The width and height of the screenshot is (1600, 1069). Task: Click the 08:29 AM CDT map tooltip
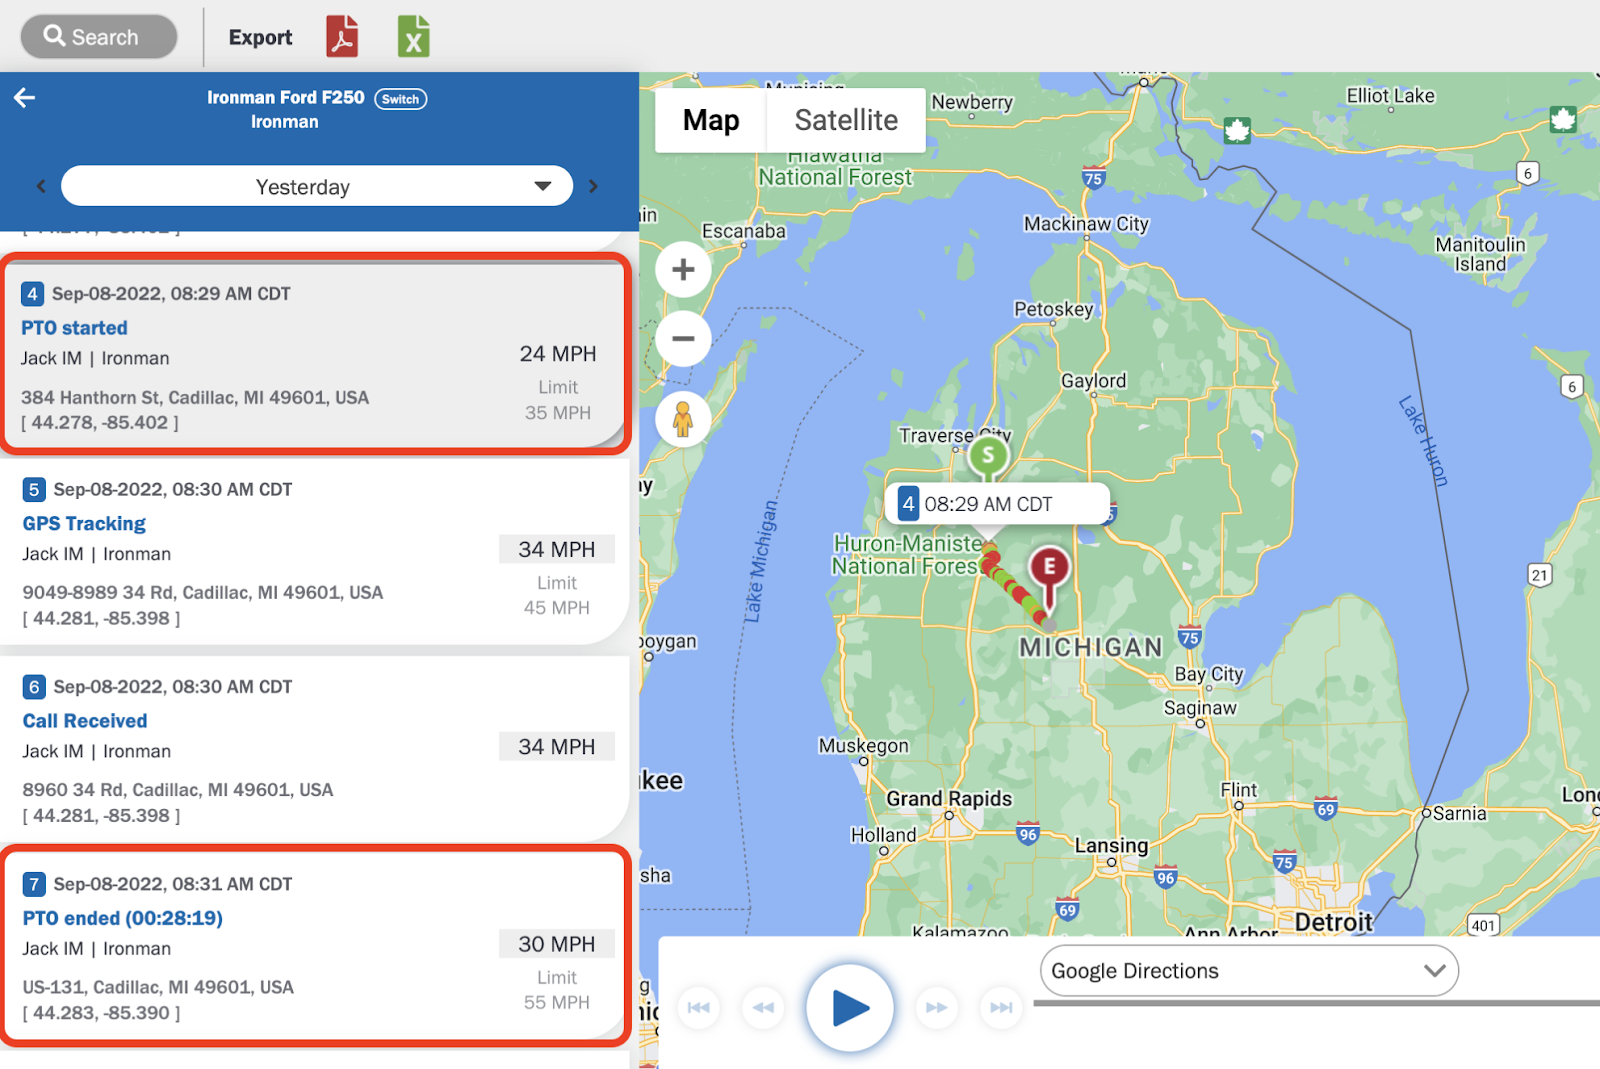pos(998,504)
